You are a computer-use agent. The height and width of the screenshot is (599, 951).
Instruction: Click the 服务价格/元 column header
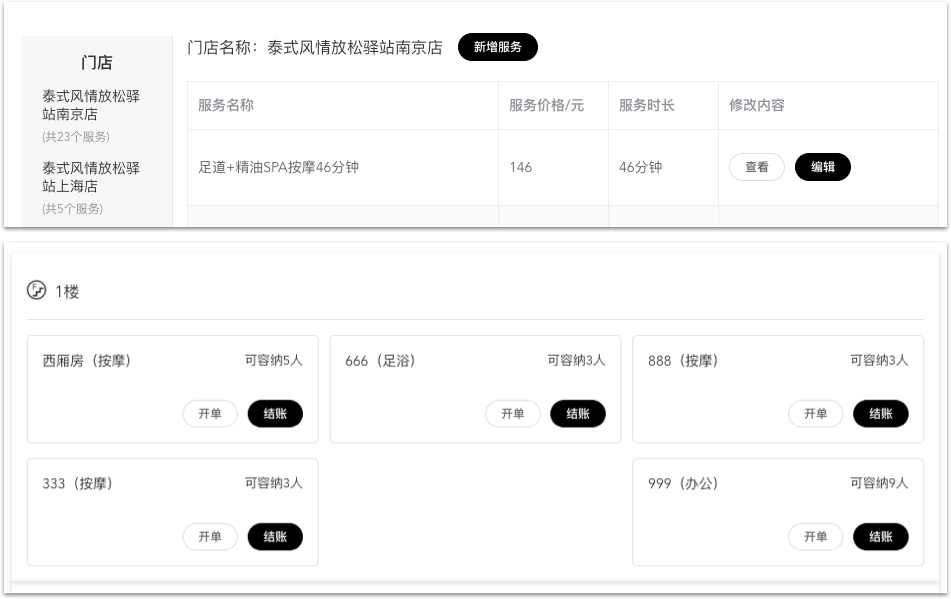coord(546,105)
